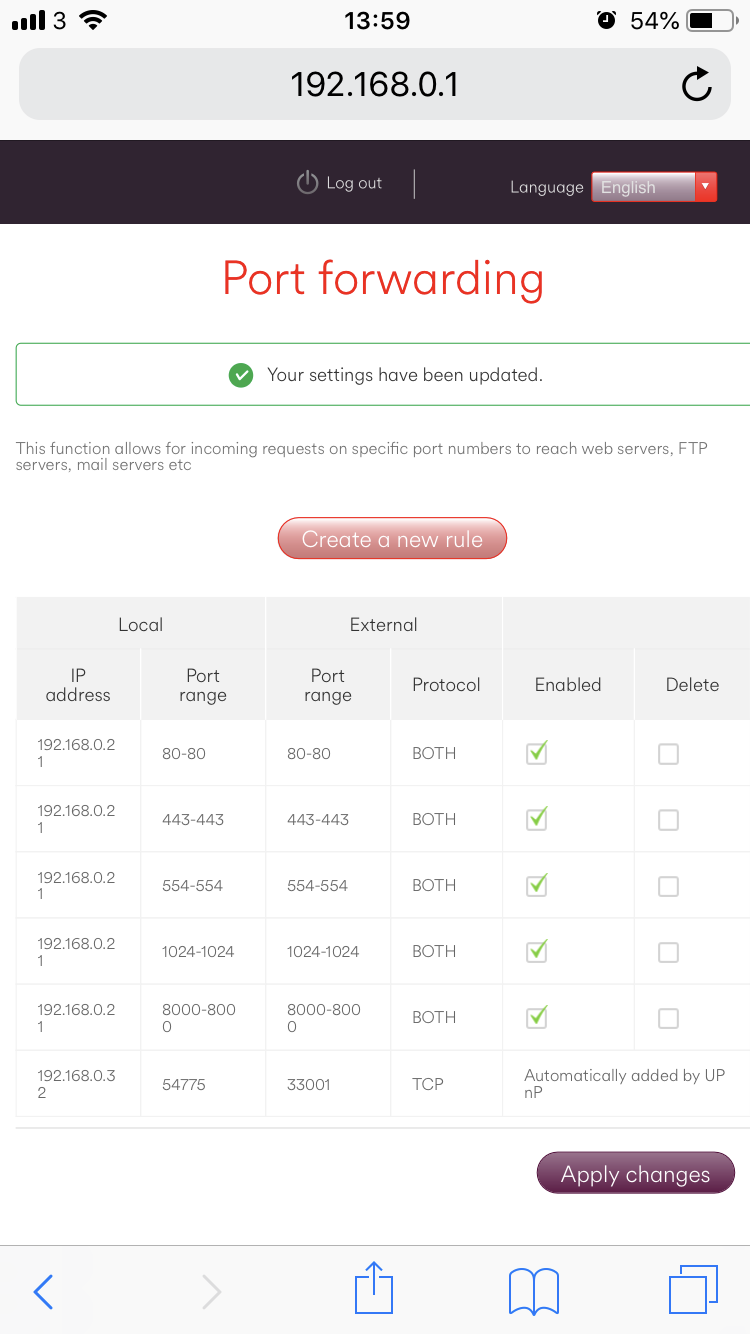Open the Language dropdown showing English
This screenshot has height=1334, width=750.
pyautogui.click(x=643, y=187)
